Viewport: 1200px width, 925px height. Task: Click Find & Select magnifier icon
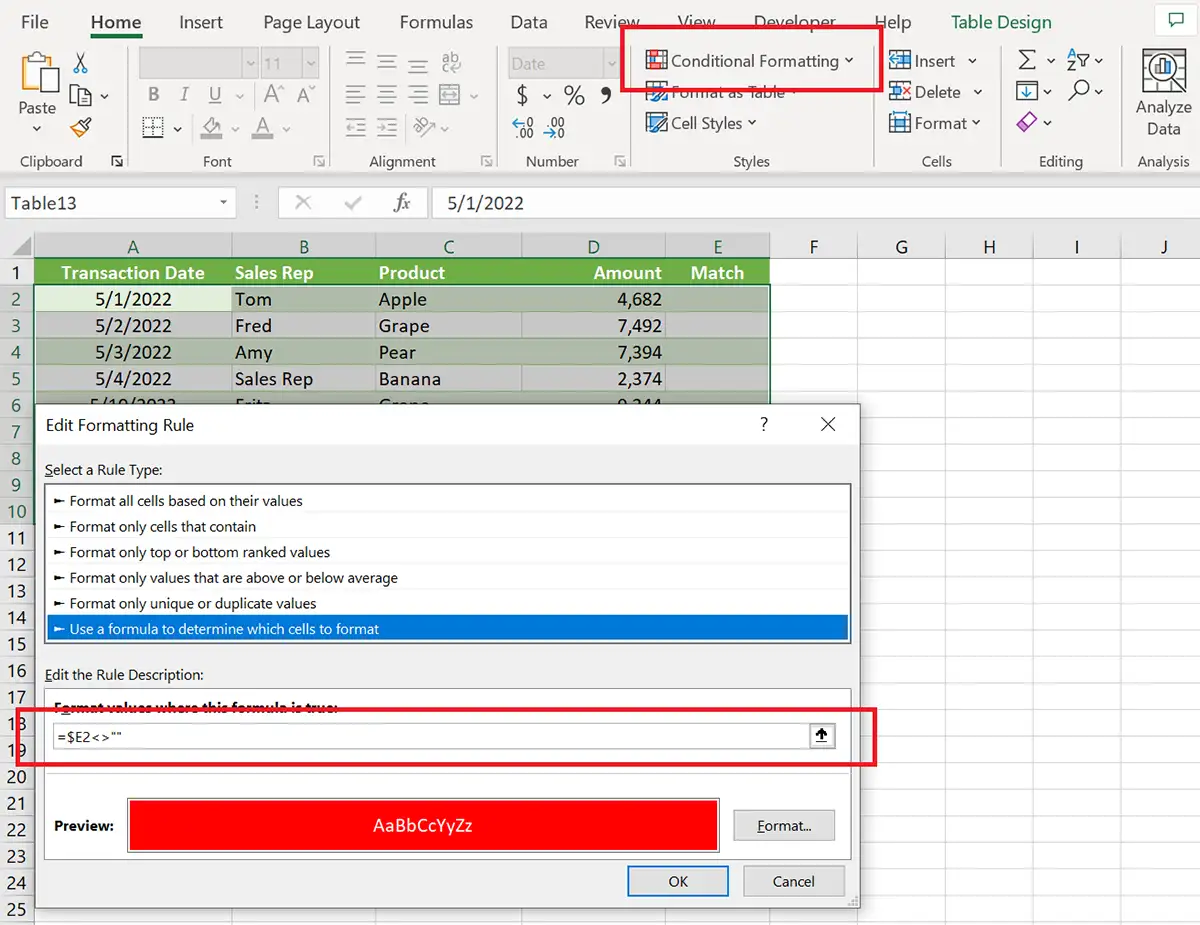pos(1078,91)
